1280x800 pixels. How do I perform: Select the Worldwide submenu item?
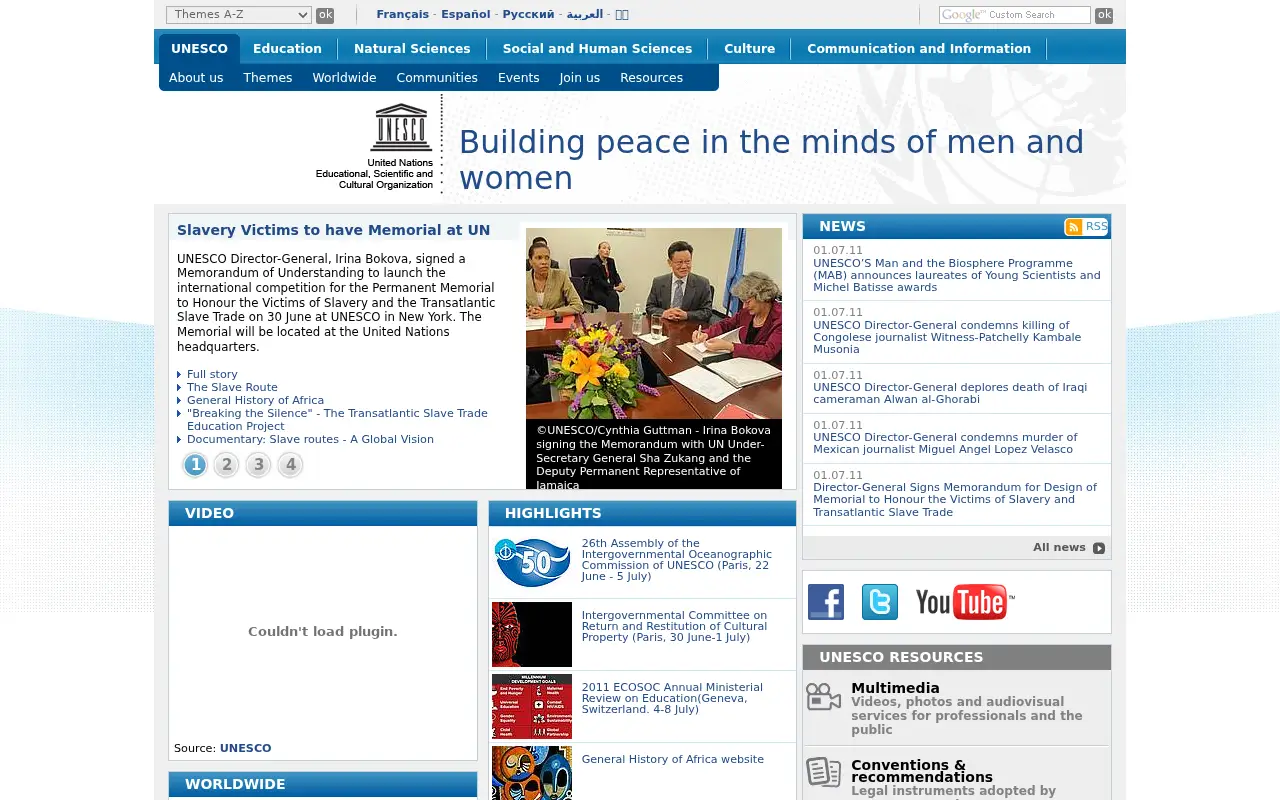pos(344,78)
